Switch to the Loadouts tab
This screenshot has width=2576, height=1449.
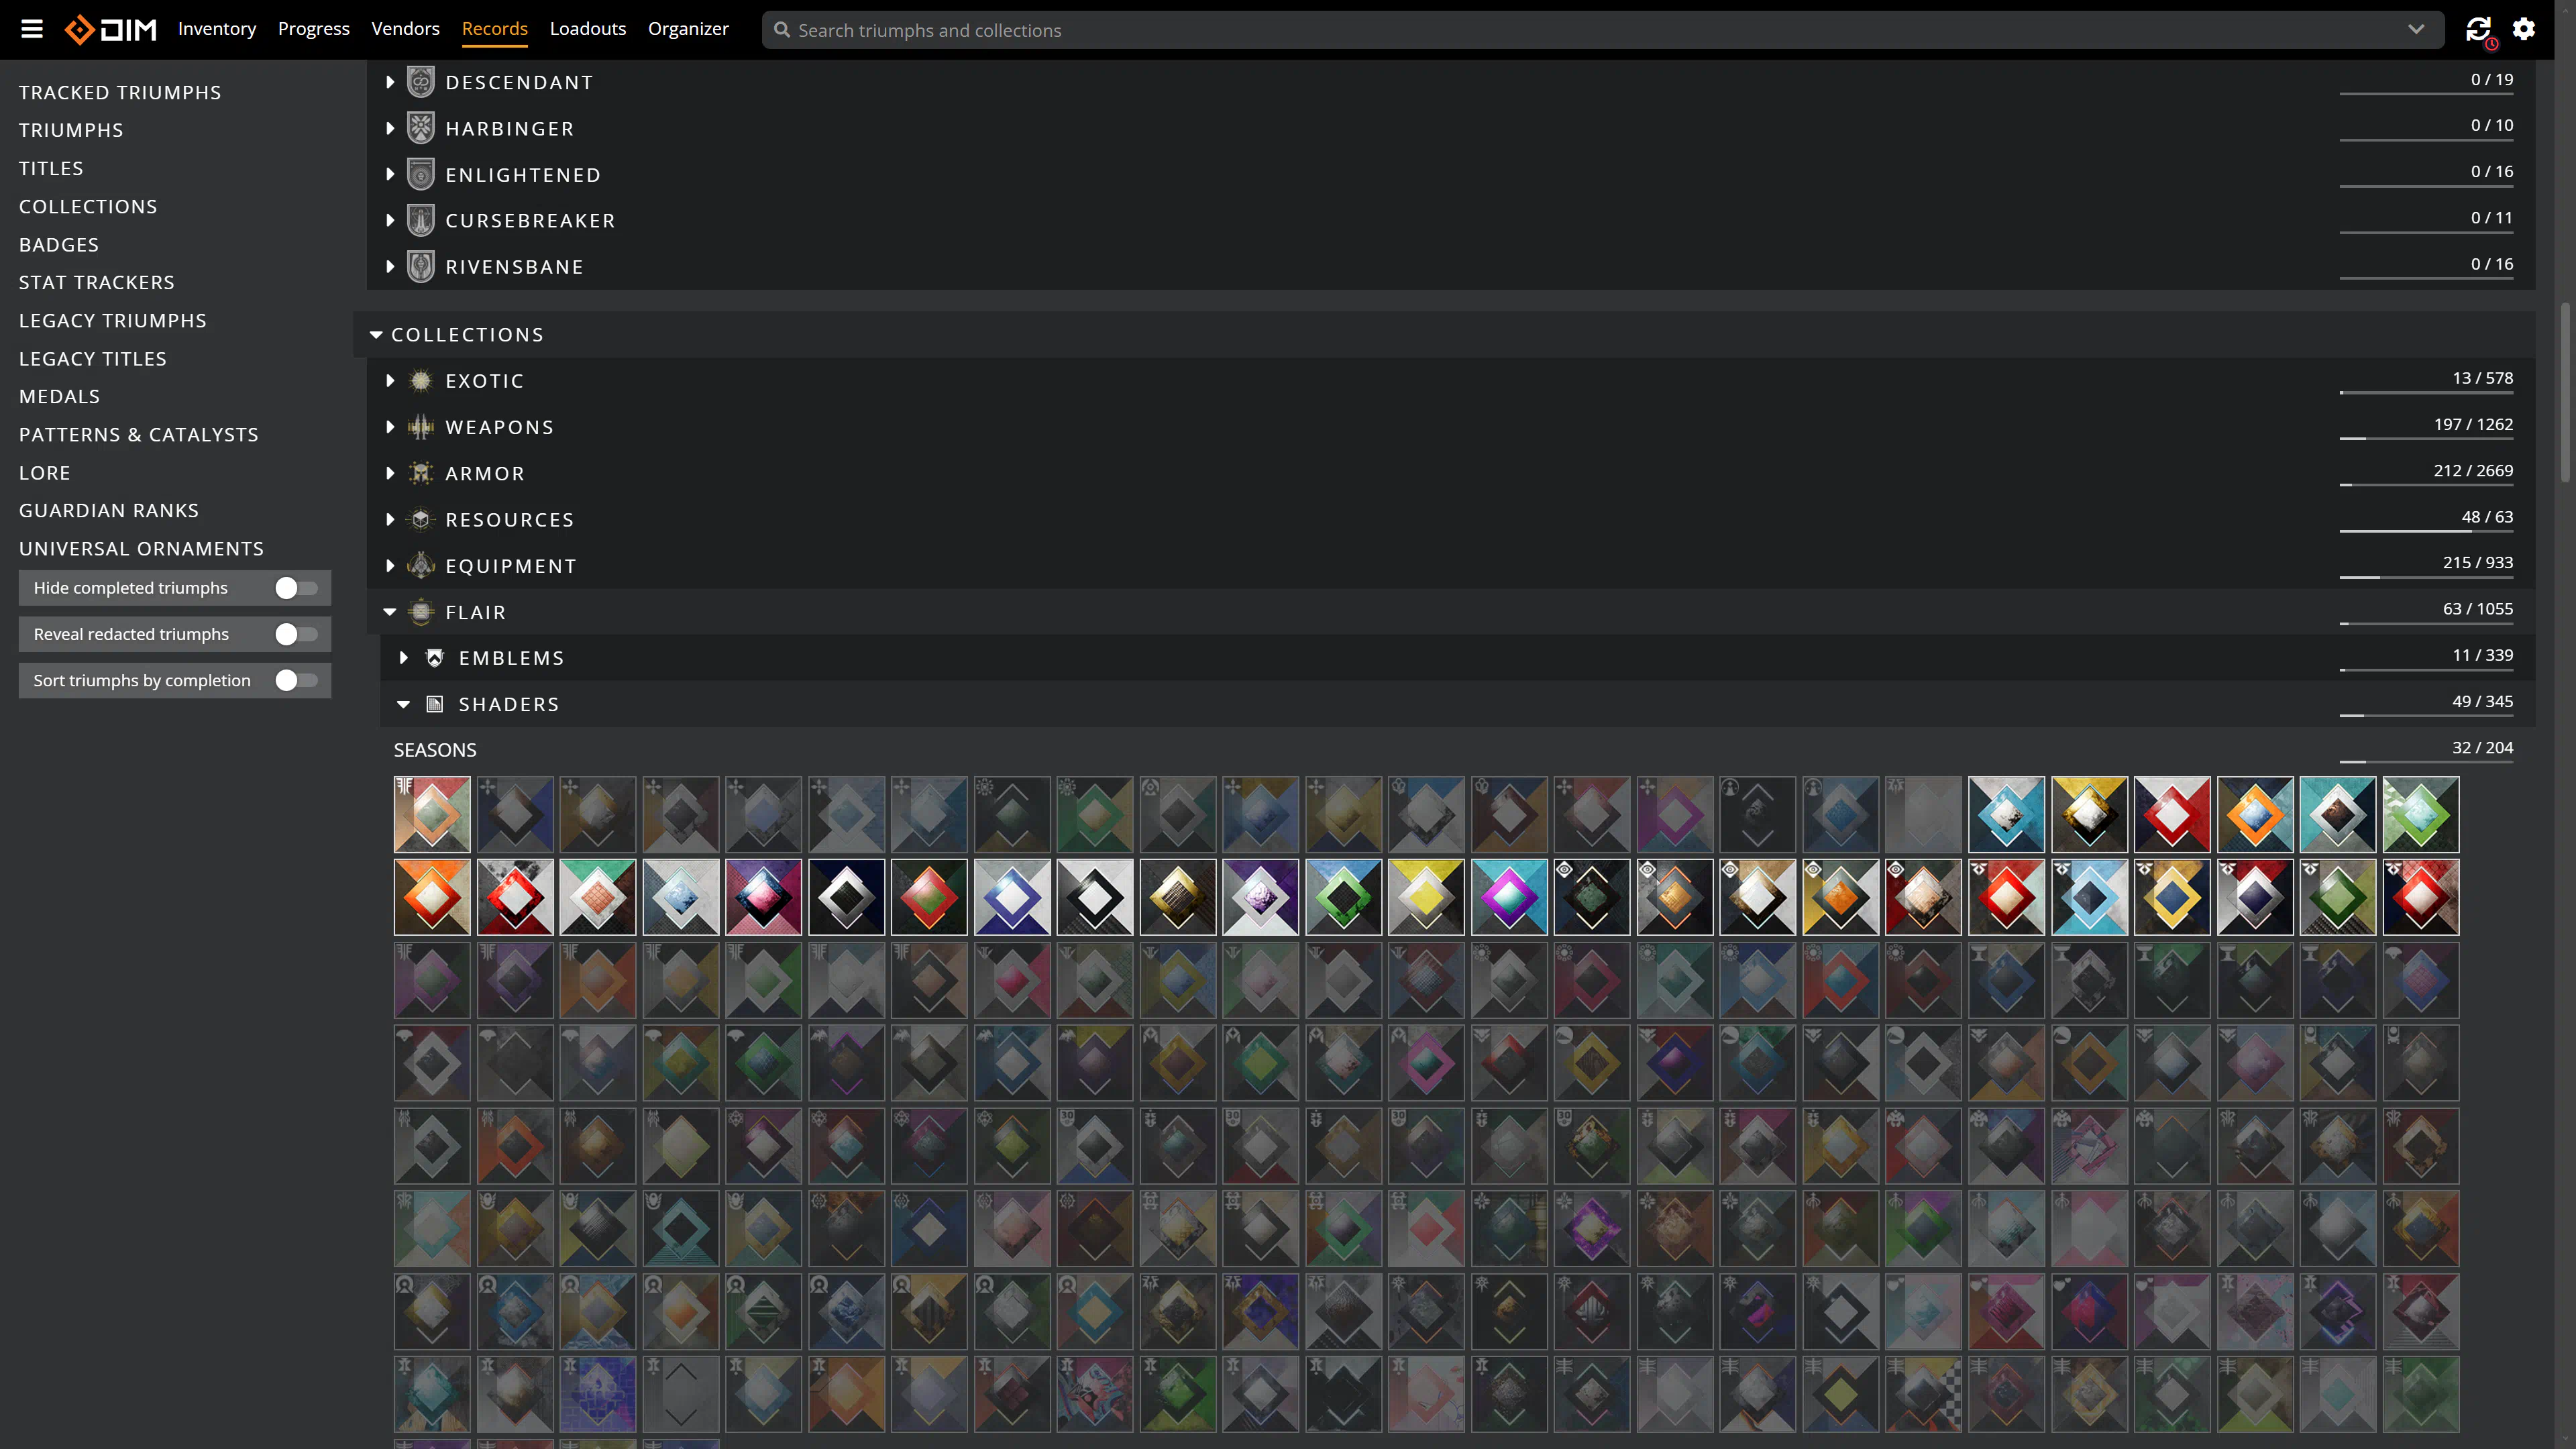point(587,29)
